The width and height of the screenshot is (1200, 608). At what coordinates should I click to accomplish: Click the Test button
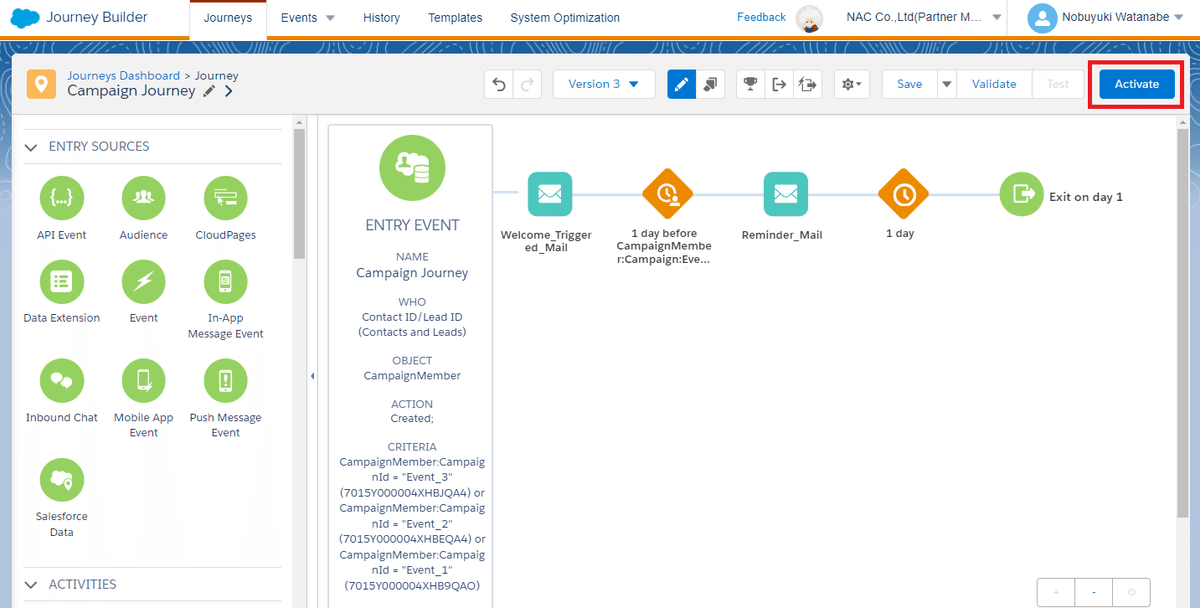click(x=1058, y=84)
